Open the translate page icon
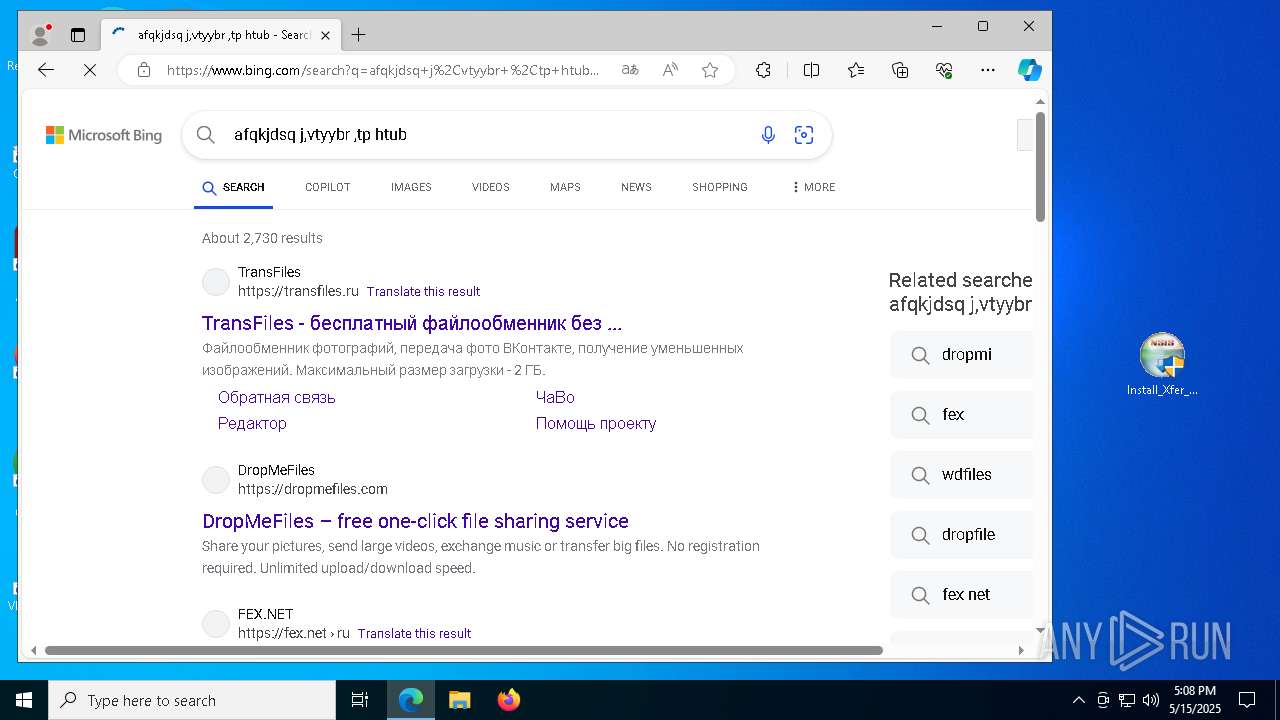 point(630,70)
